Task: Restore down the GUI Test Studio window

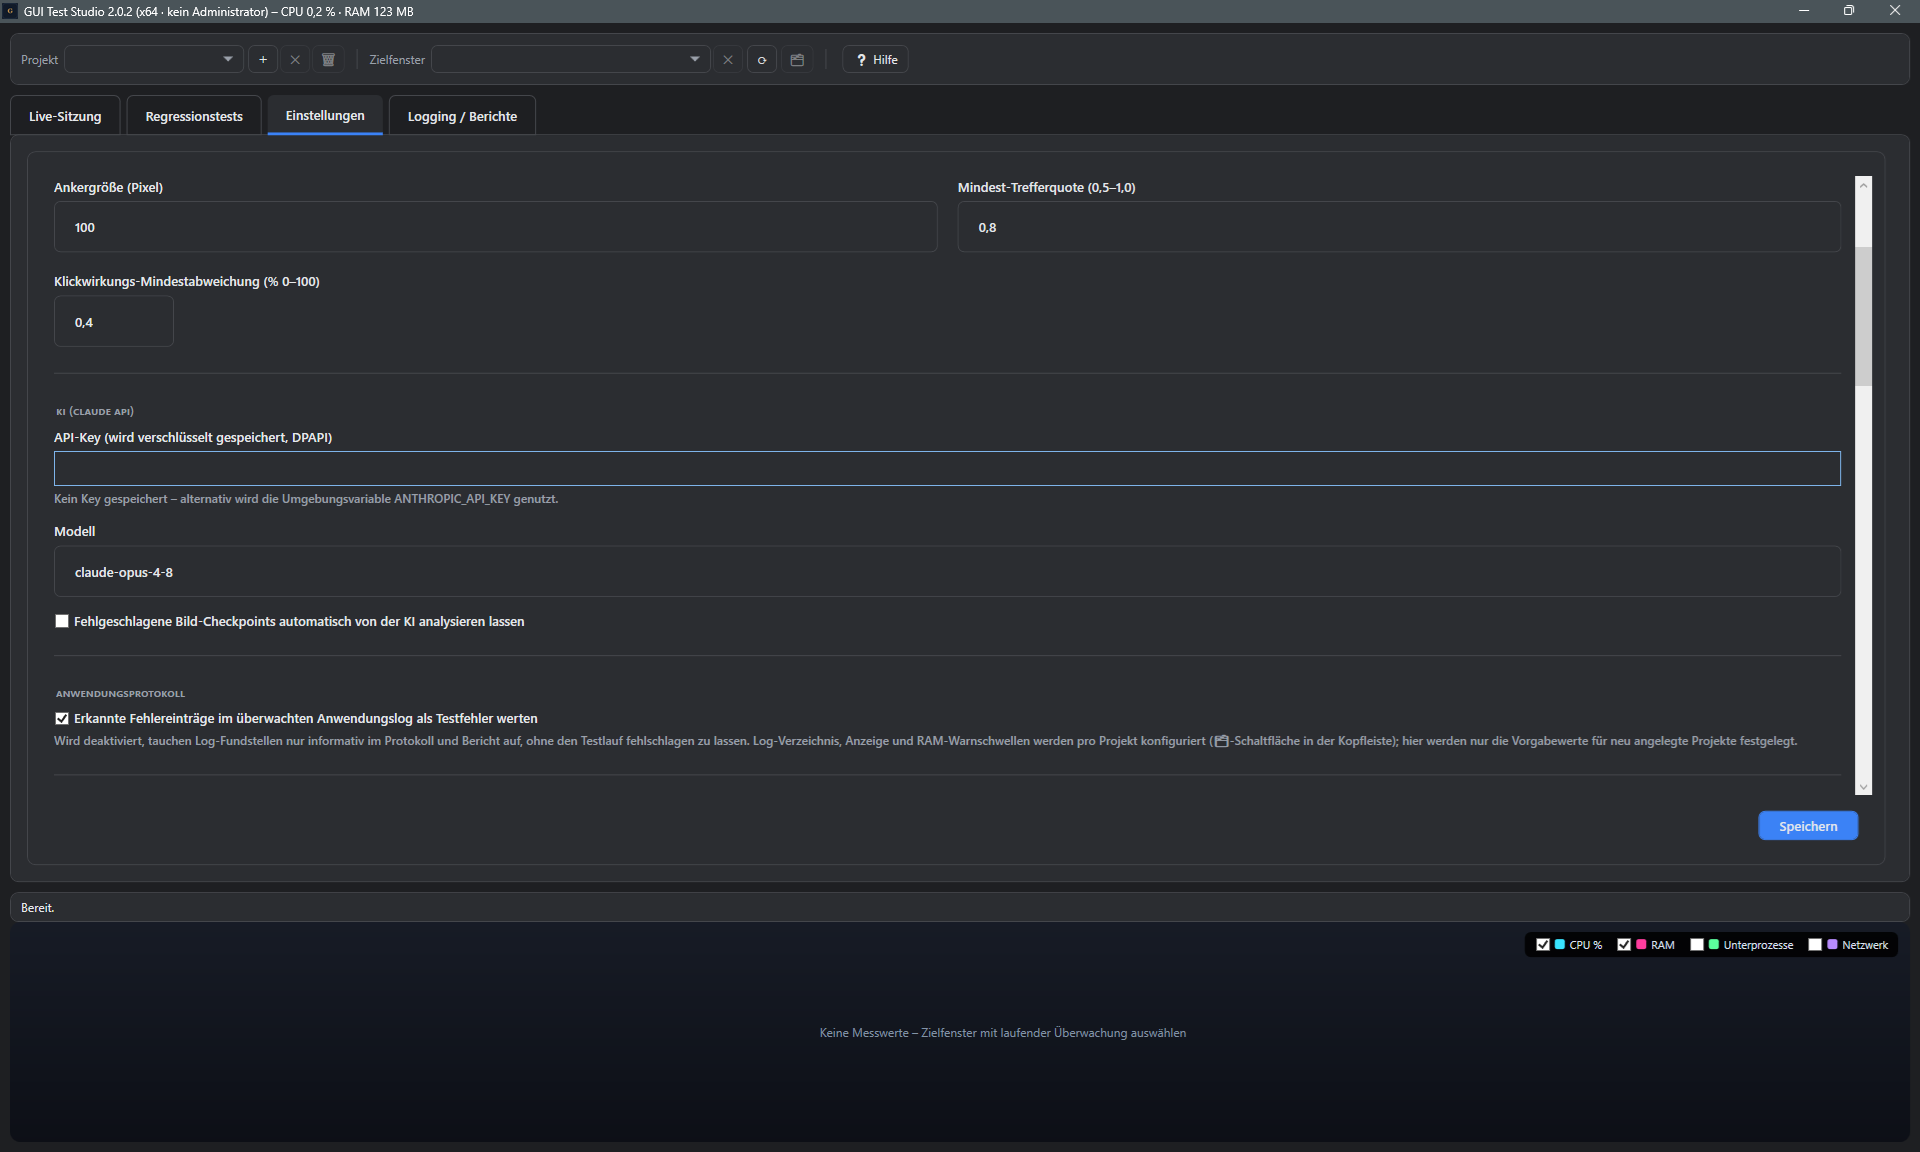Action: click(x=1849, y=11)
